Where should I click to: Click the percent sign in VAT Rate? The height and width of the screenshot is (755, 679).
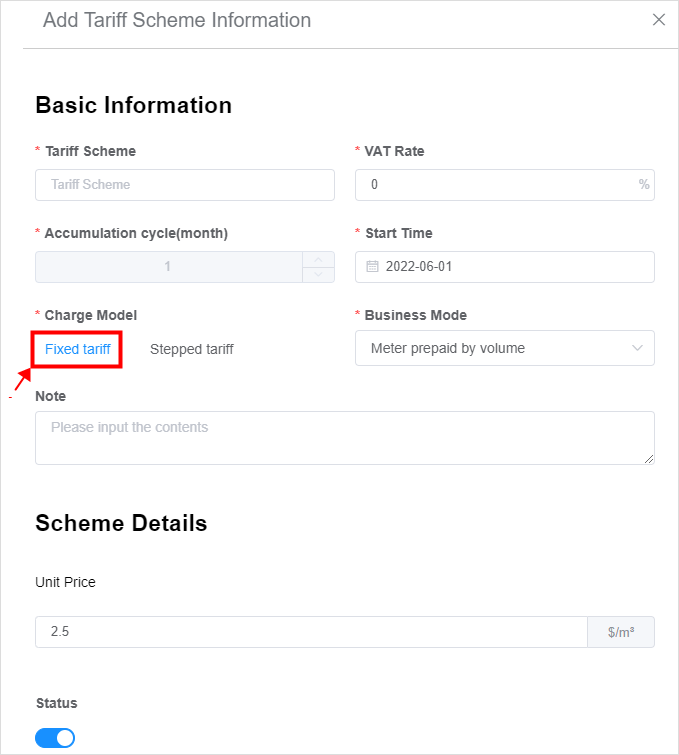pos(644,184)
